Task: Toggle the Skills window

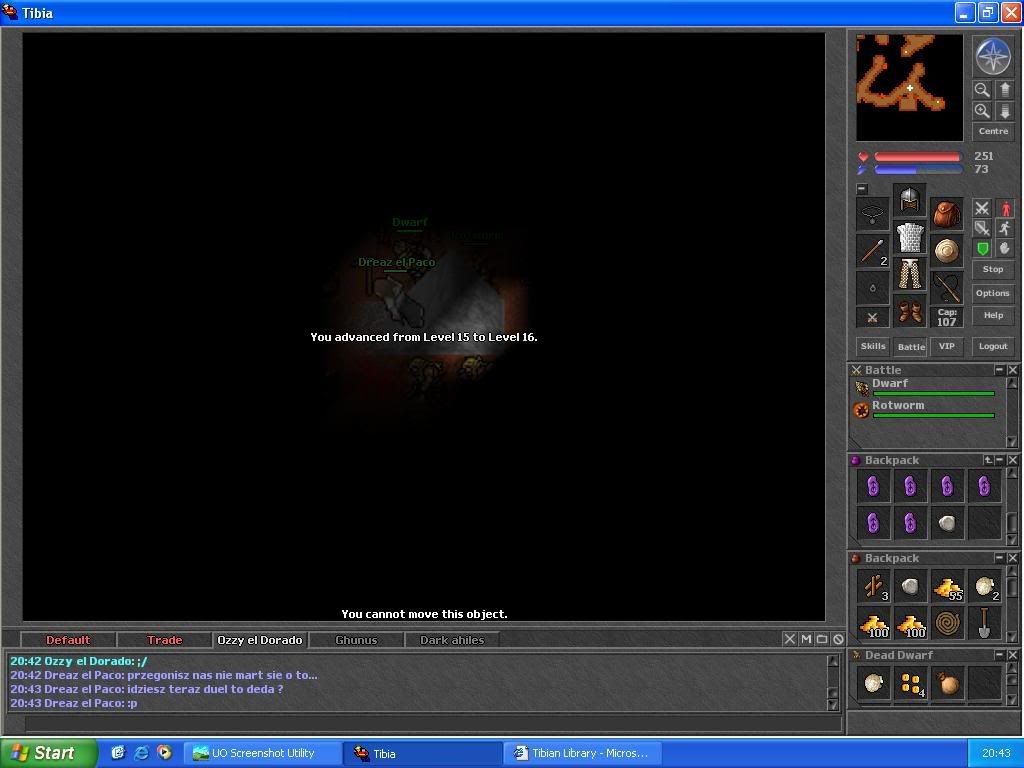Action: 872,346
